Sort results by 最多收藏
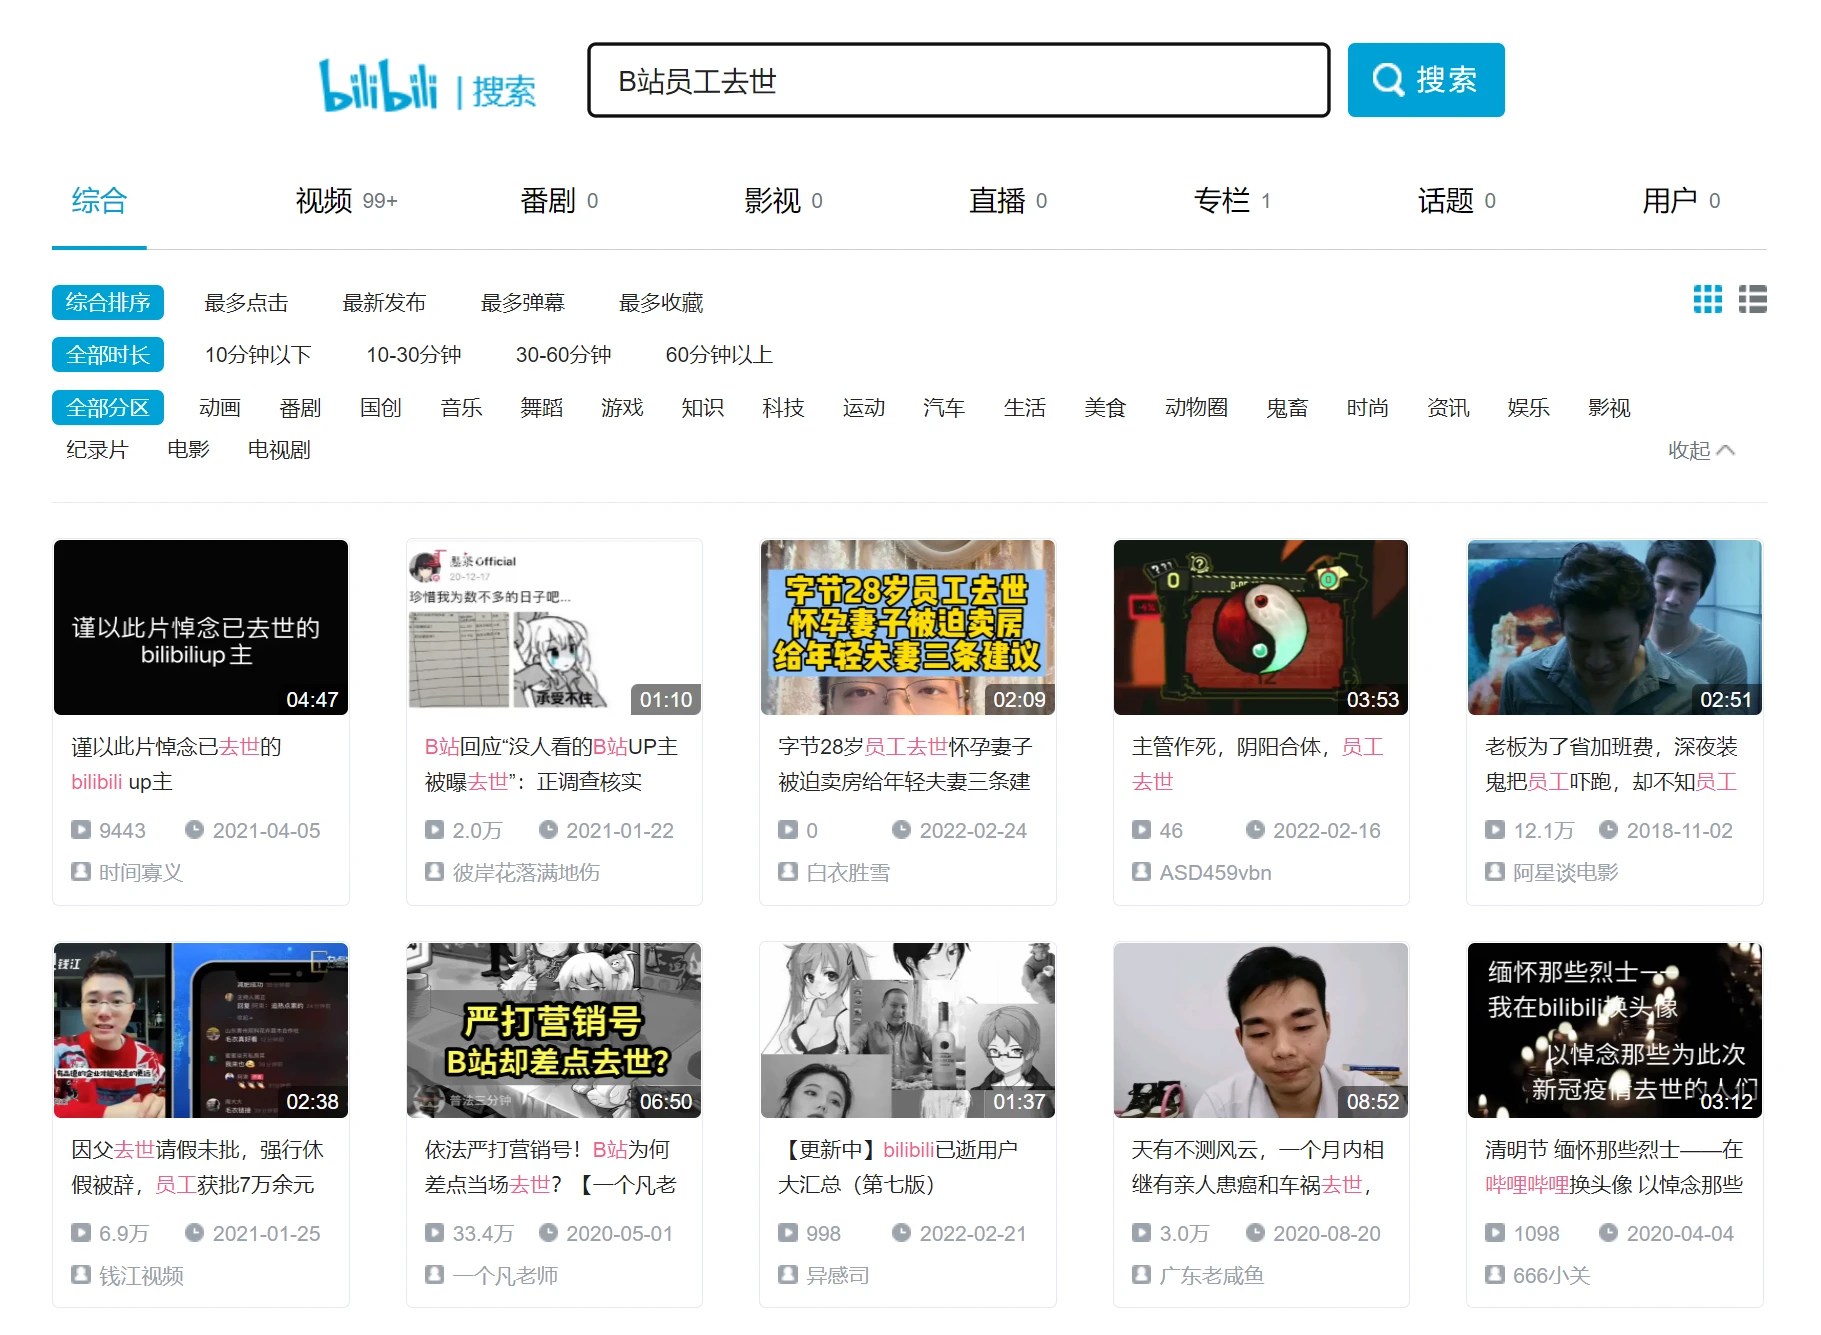Image resolution: width=1821 pixels, height=1335 pixels. 661,302
